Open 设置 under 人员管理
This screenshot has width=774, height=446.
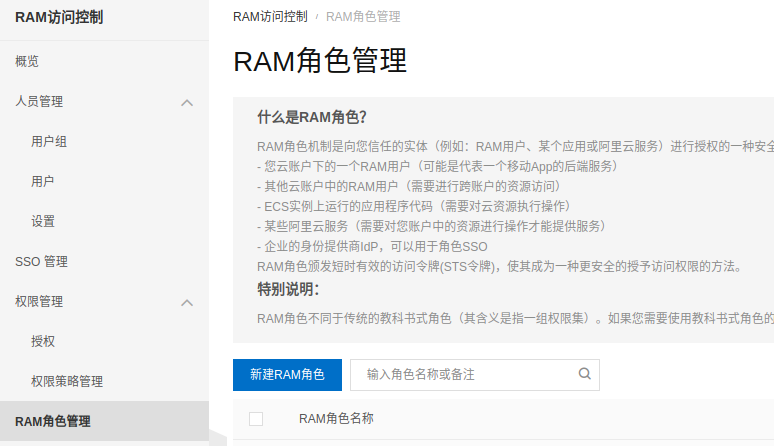tap(43, 222)
